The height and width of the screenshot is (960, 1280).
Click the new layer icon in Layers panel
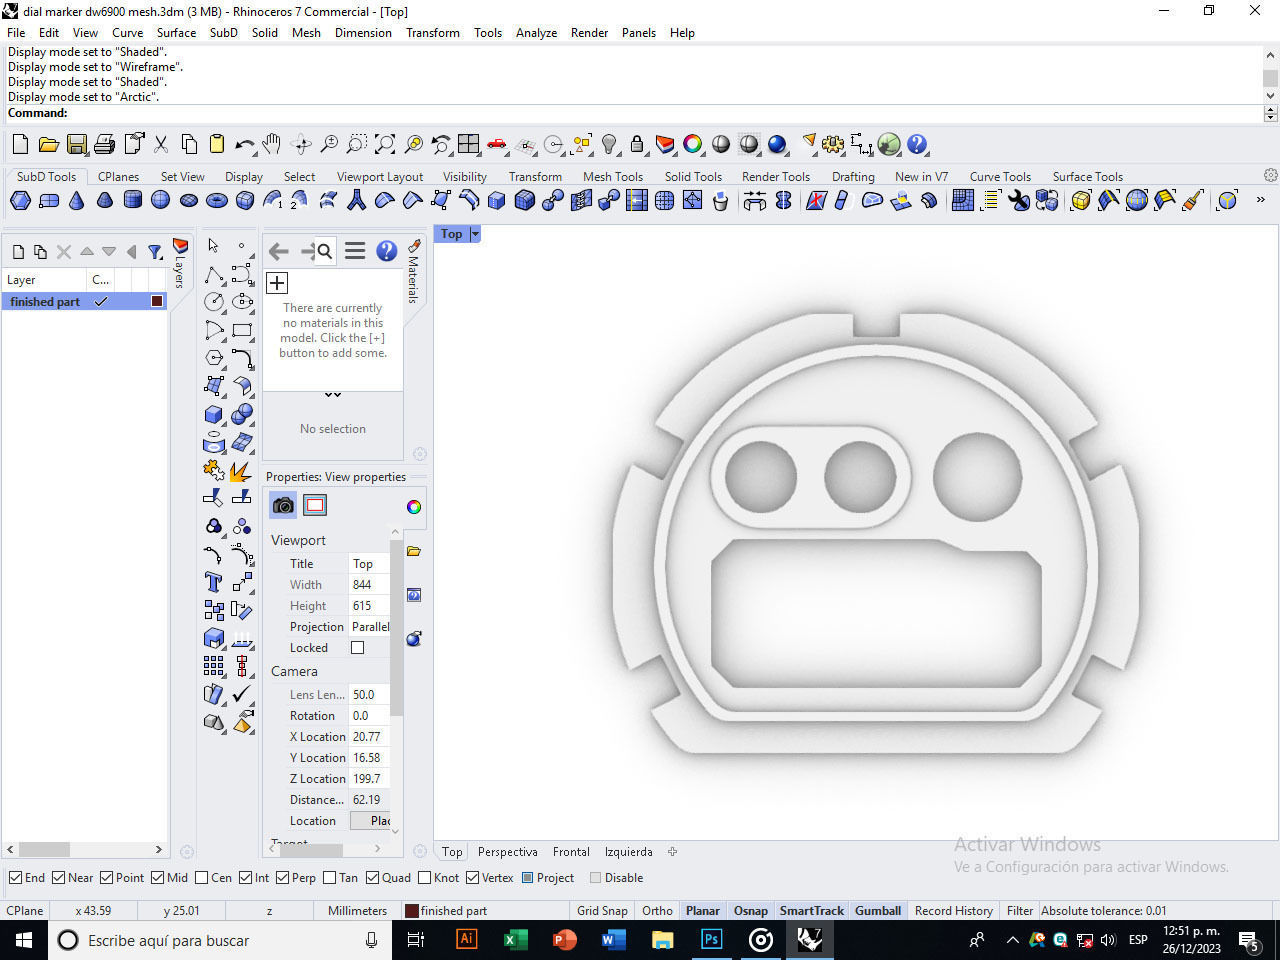pyautogui.click(x=18, y=252)
